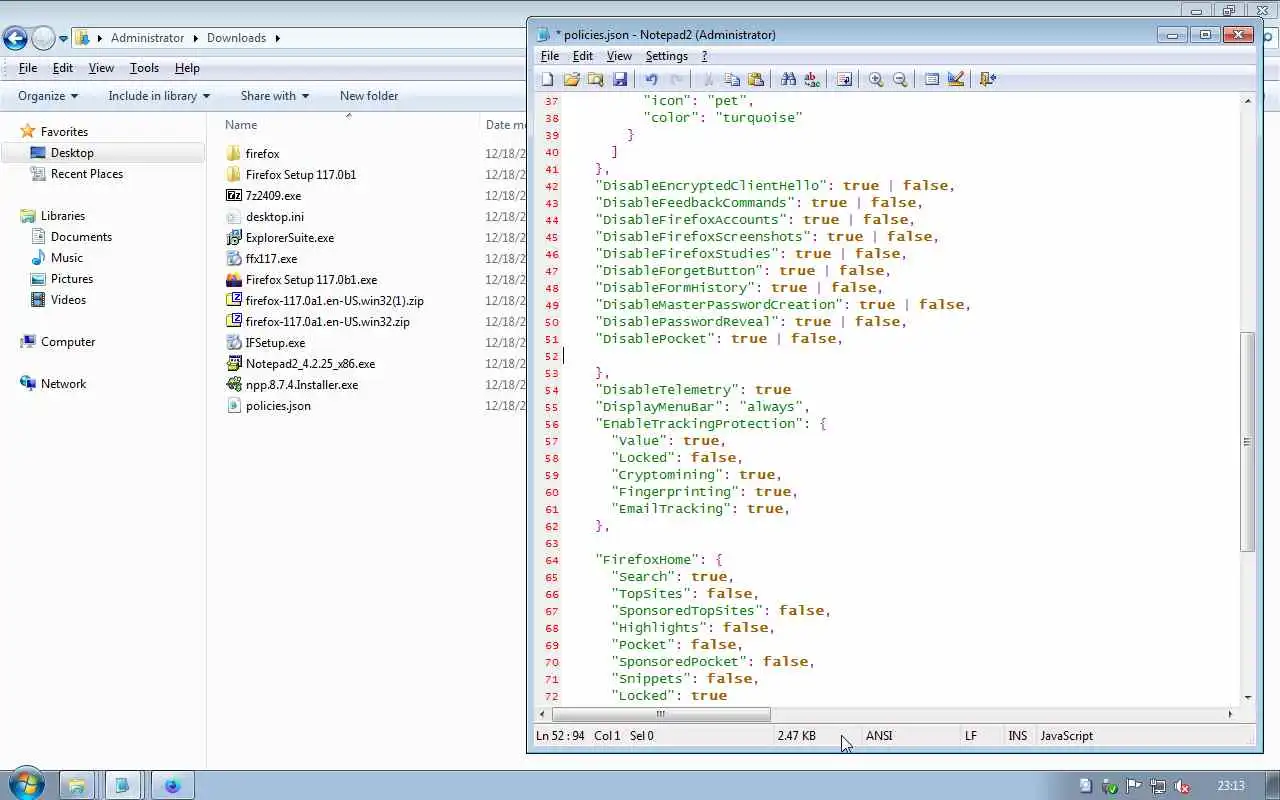Select Network in navigation pane

click(63, 384)
